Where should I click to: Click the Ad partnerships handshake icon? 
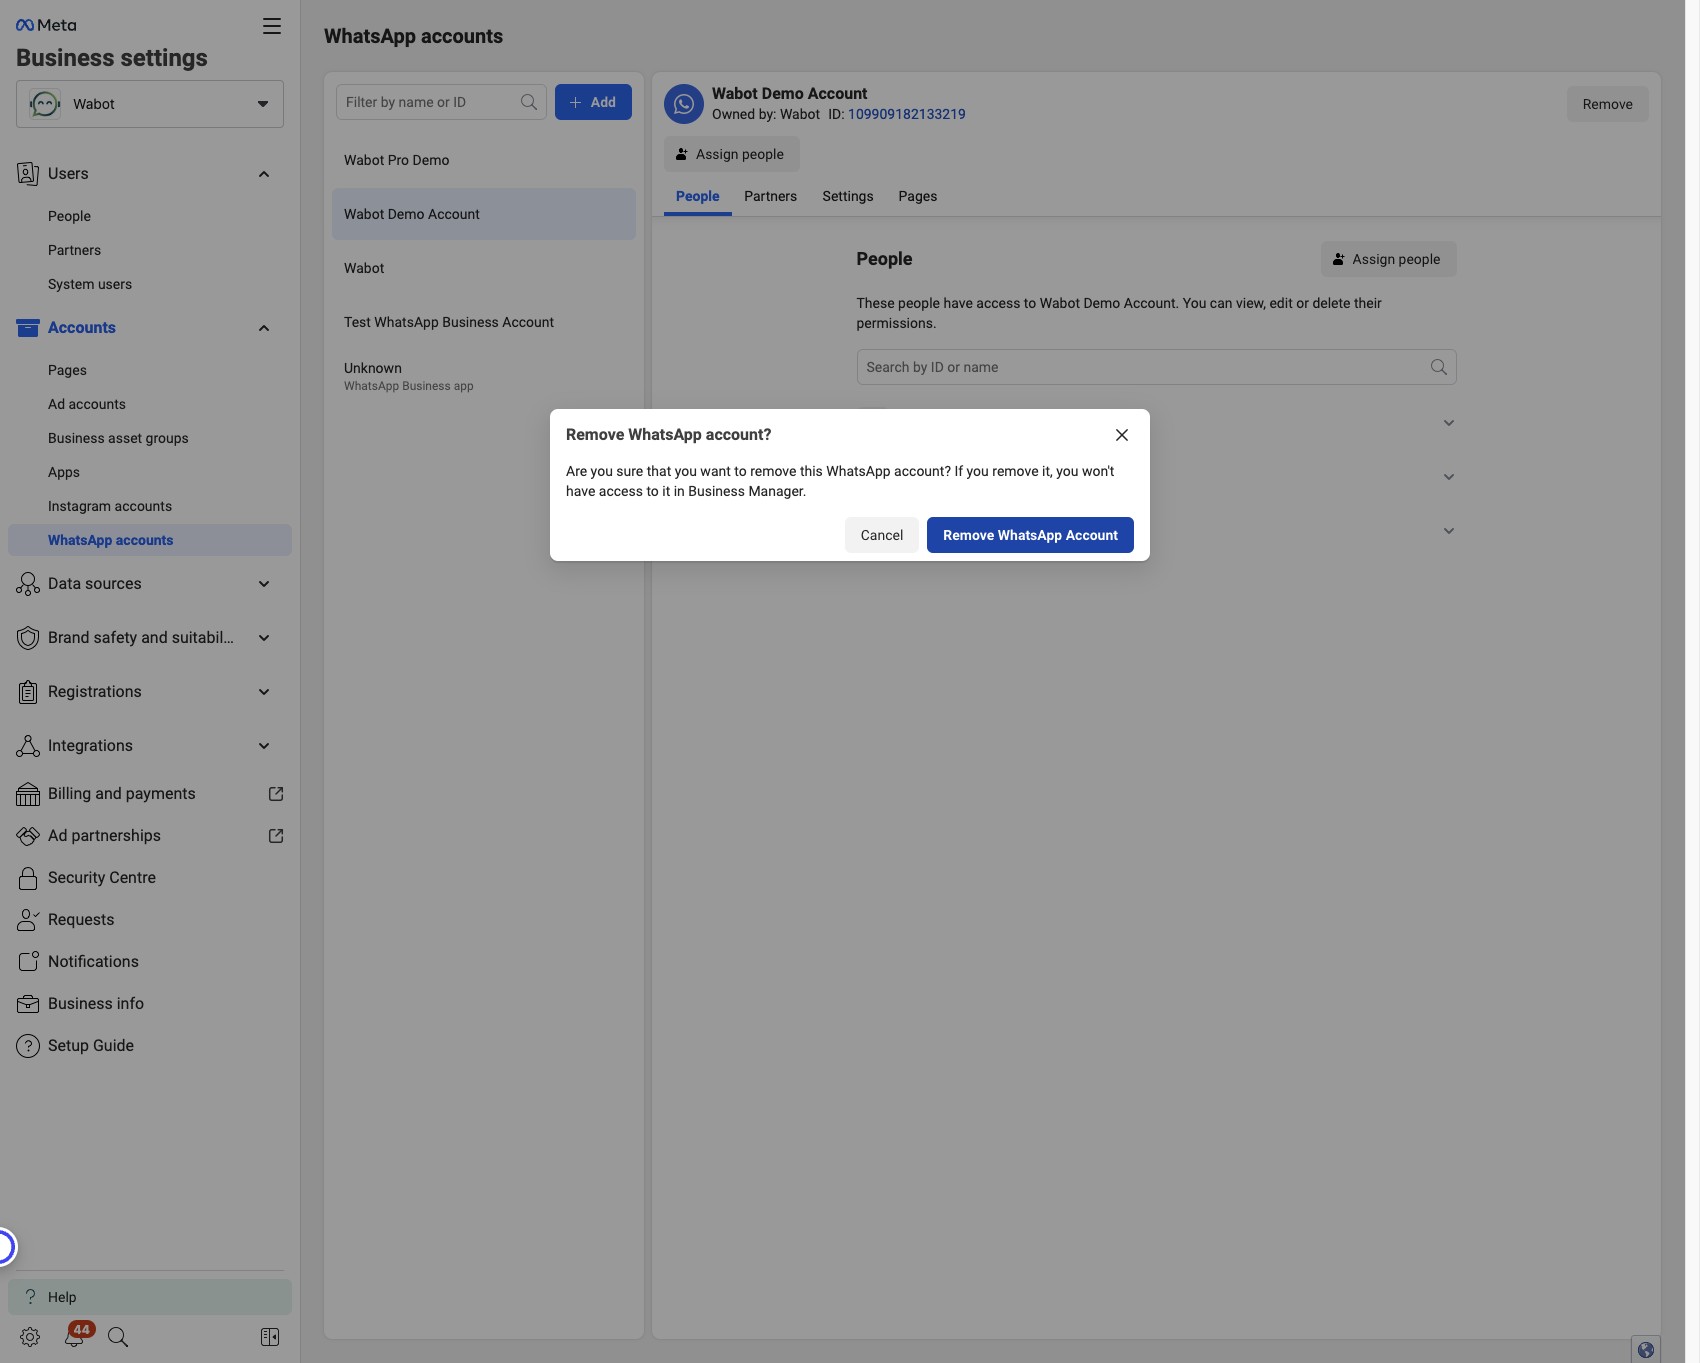pos(28,836)
